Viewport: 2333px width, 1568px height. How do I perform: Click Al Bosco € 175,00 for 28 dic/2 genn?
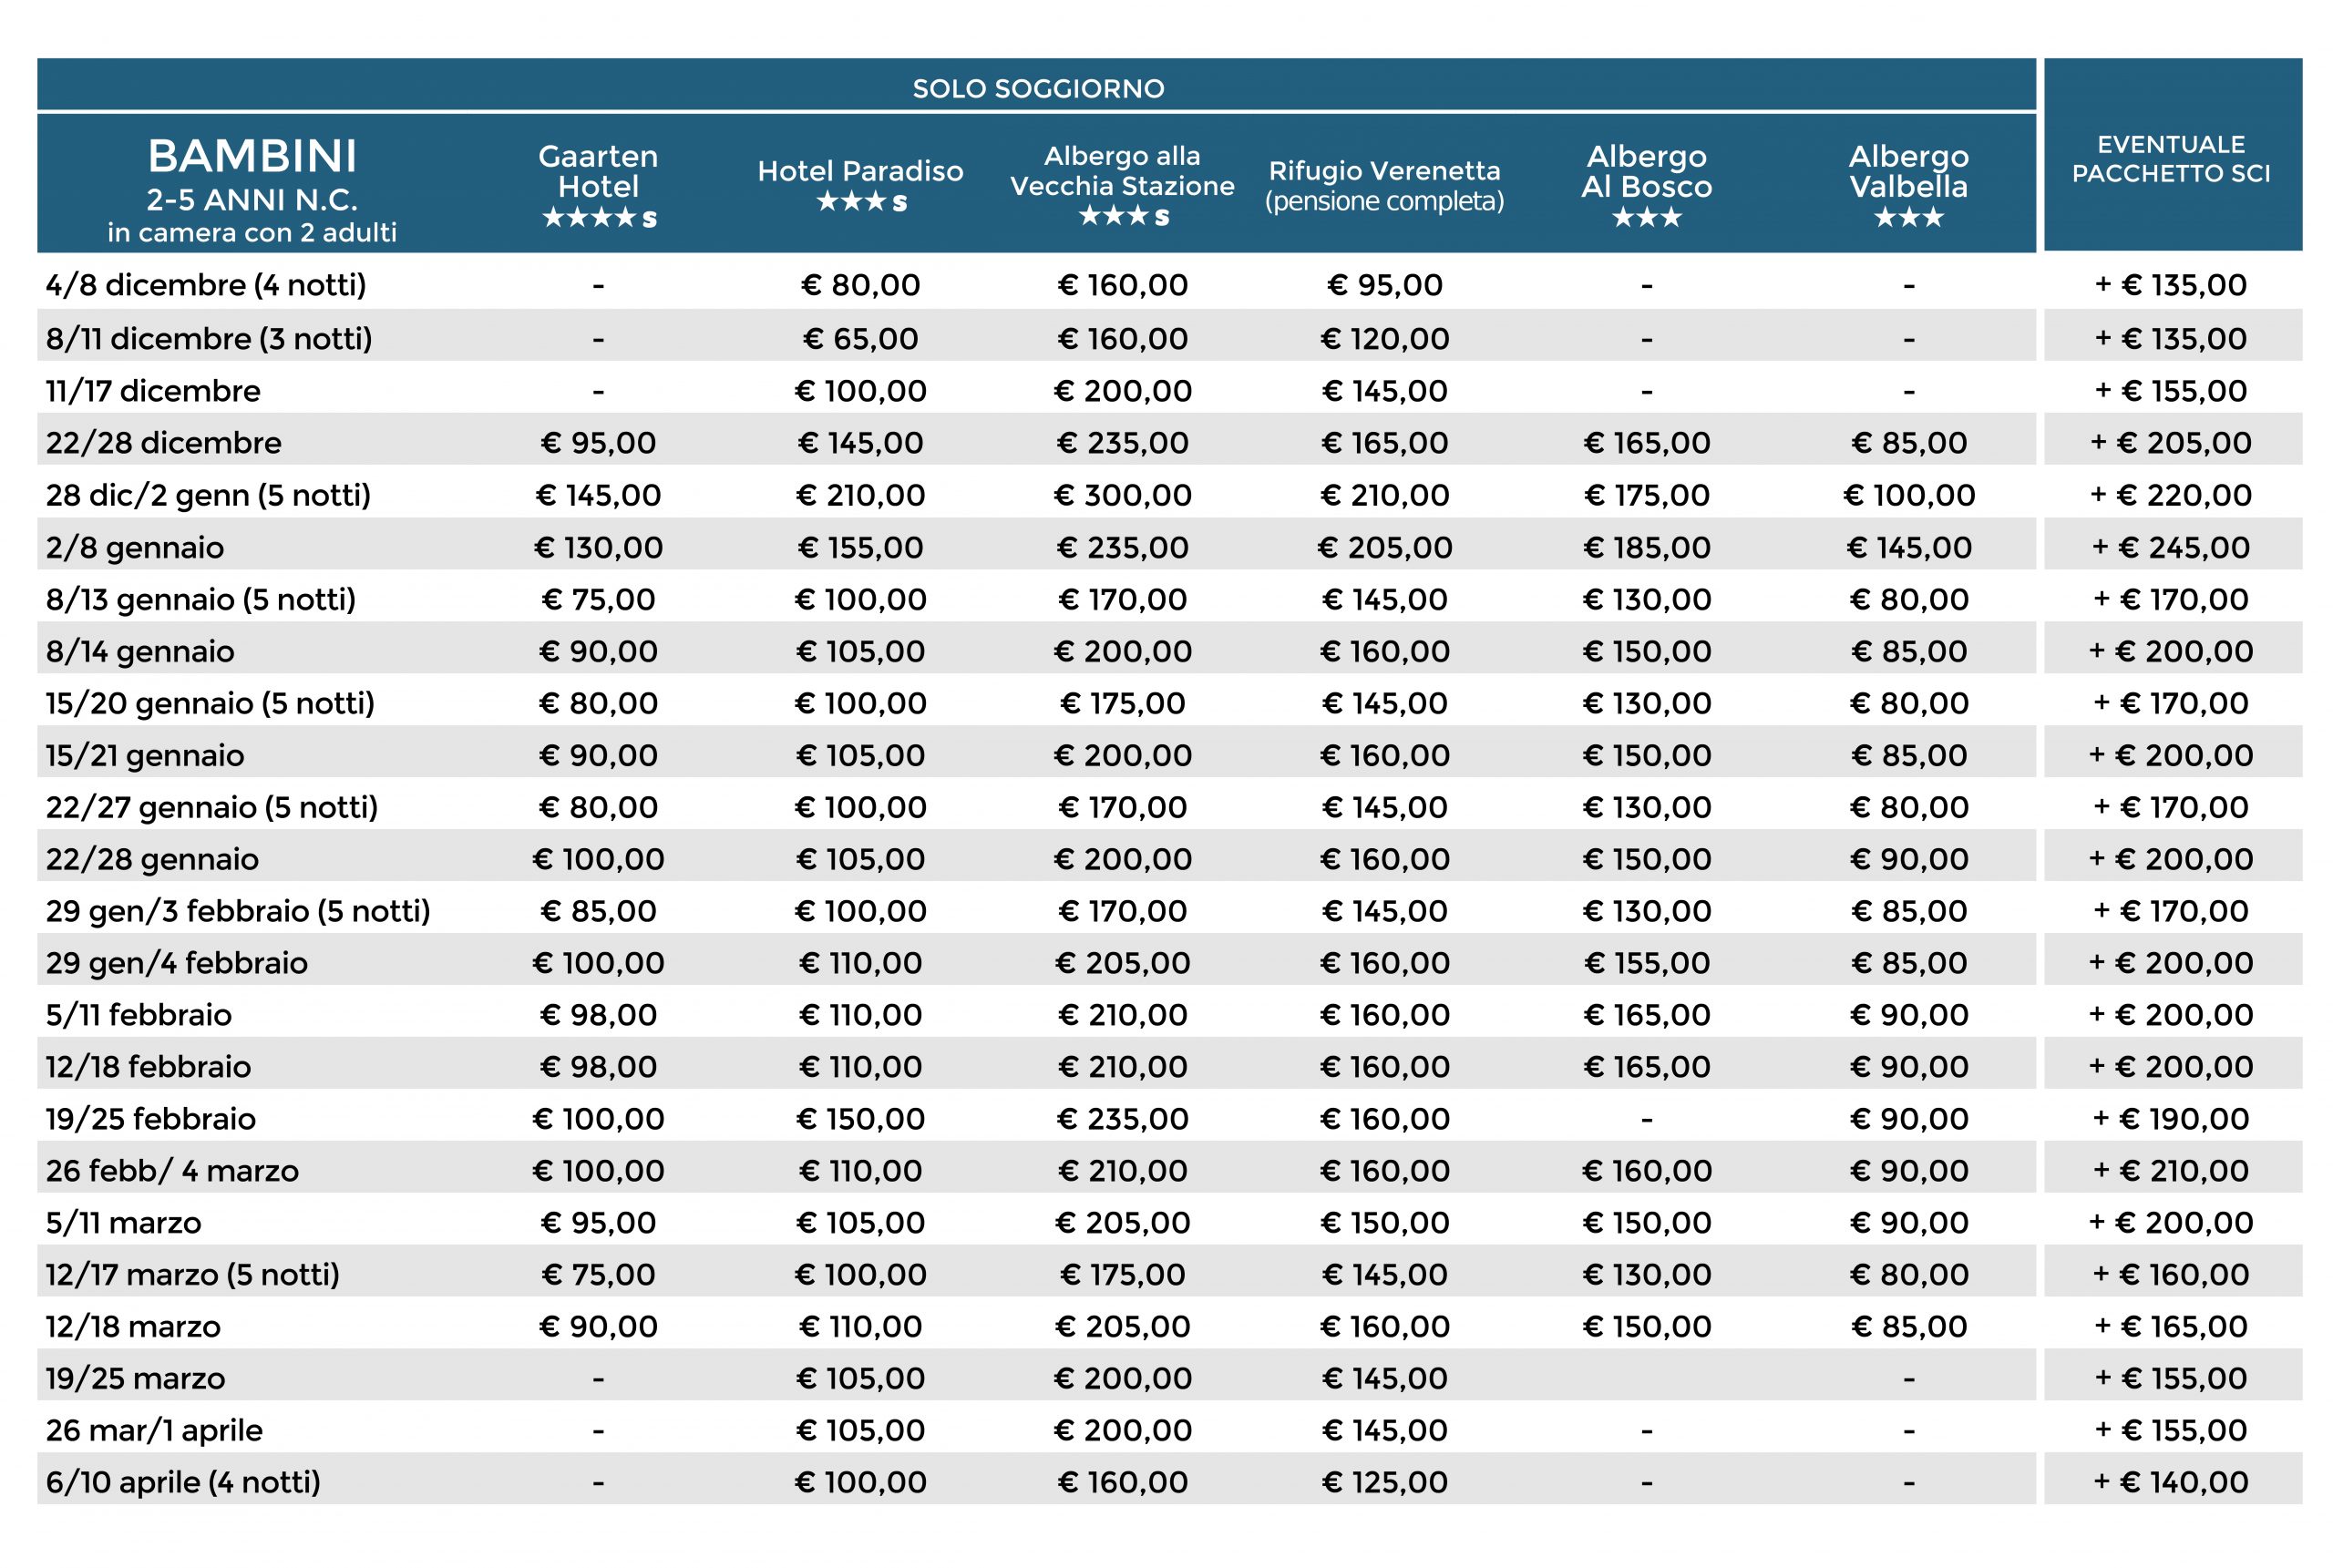click(1647, 496)
